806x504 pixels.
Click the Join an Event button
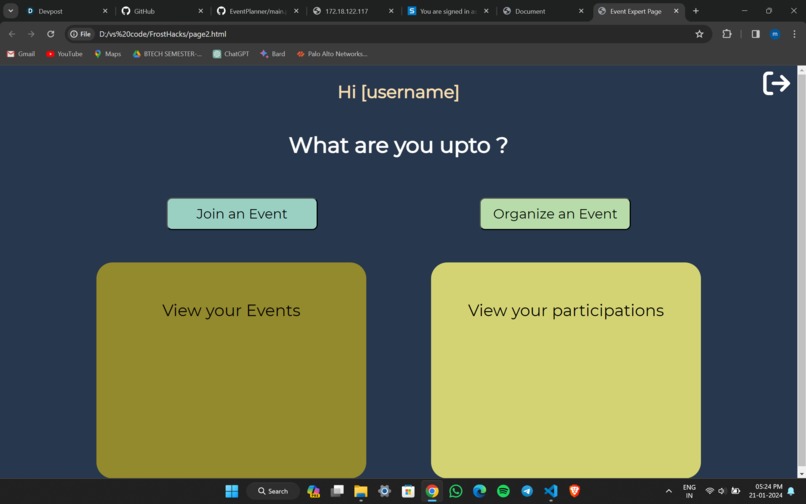click(242, 213)
